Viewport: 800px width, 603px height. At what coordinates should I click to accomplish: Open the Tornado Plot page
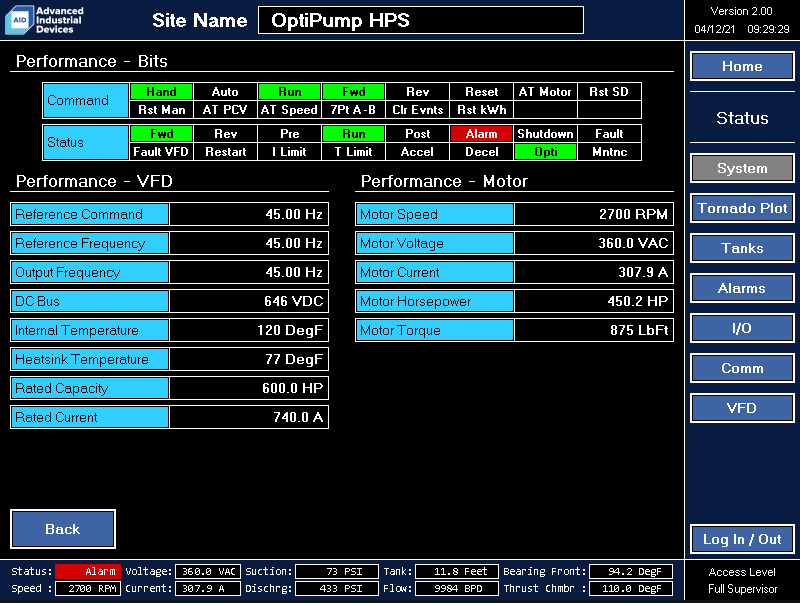[x=742, y=208]
